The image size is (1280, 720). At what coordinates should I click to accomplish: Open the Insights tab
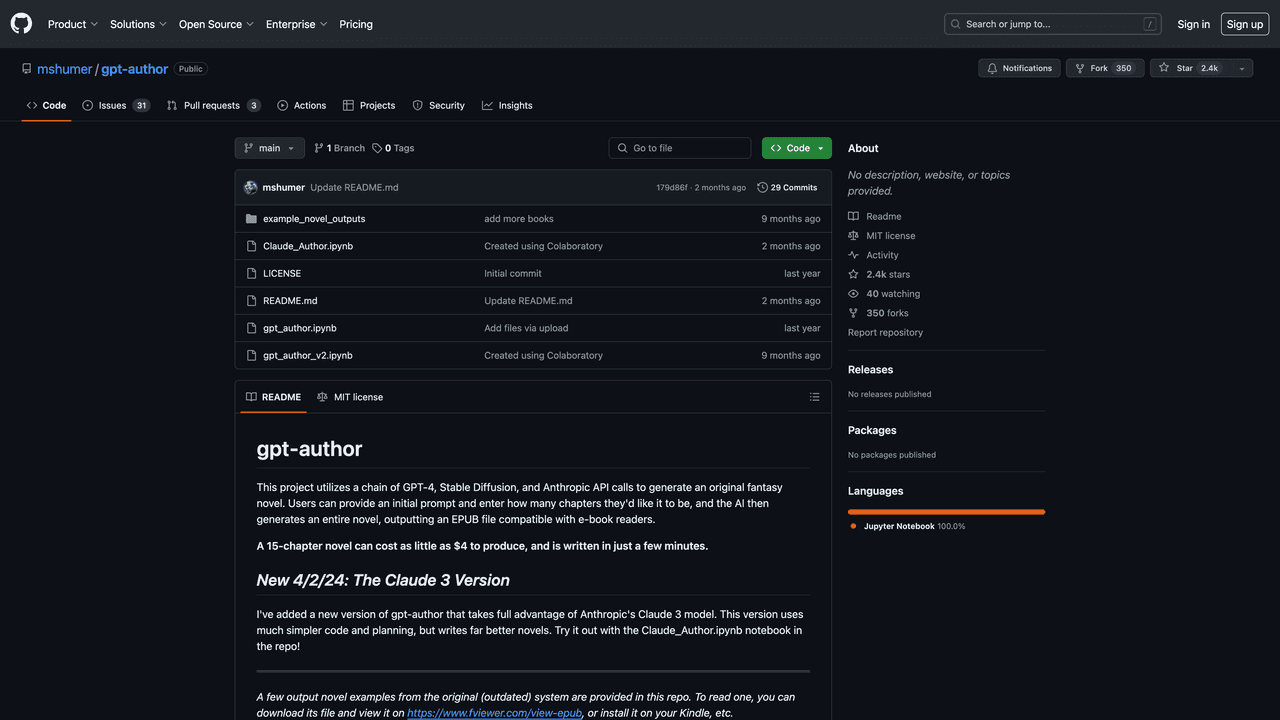pyautogui.click(x=507, y=105)
